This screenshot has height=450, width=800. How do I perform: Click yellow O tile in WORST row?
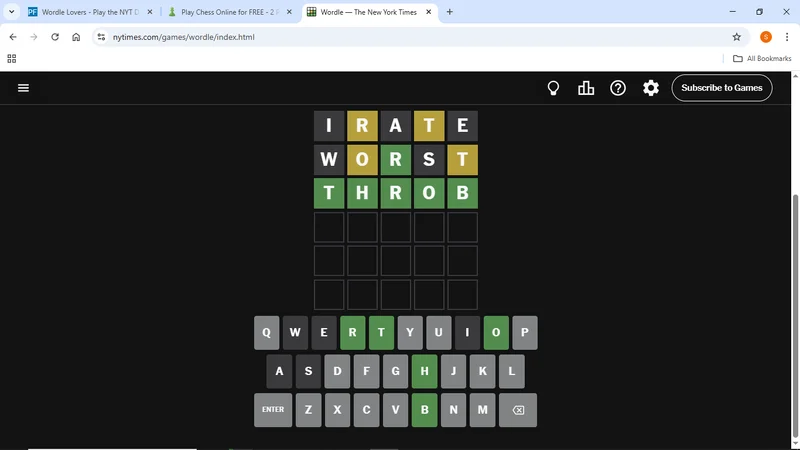tap(362, 159)
